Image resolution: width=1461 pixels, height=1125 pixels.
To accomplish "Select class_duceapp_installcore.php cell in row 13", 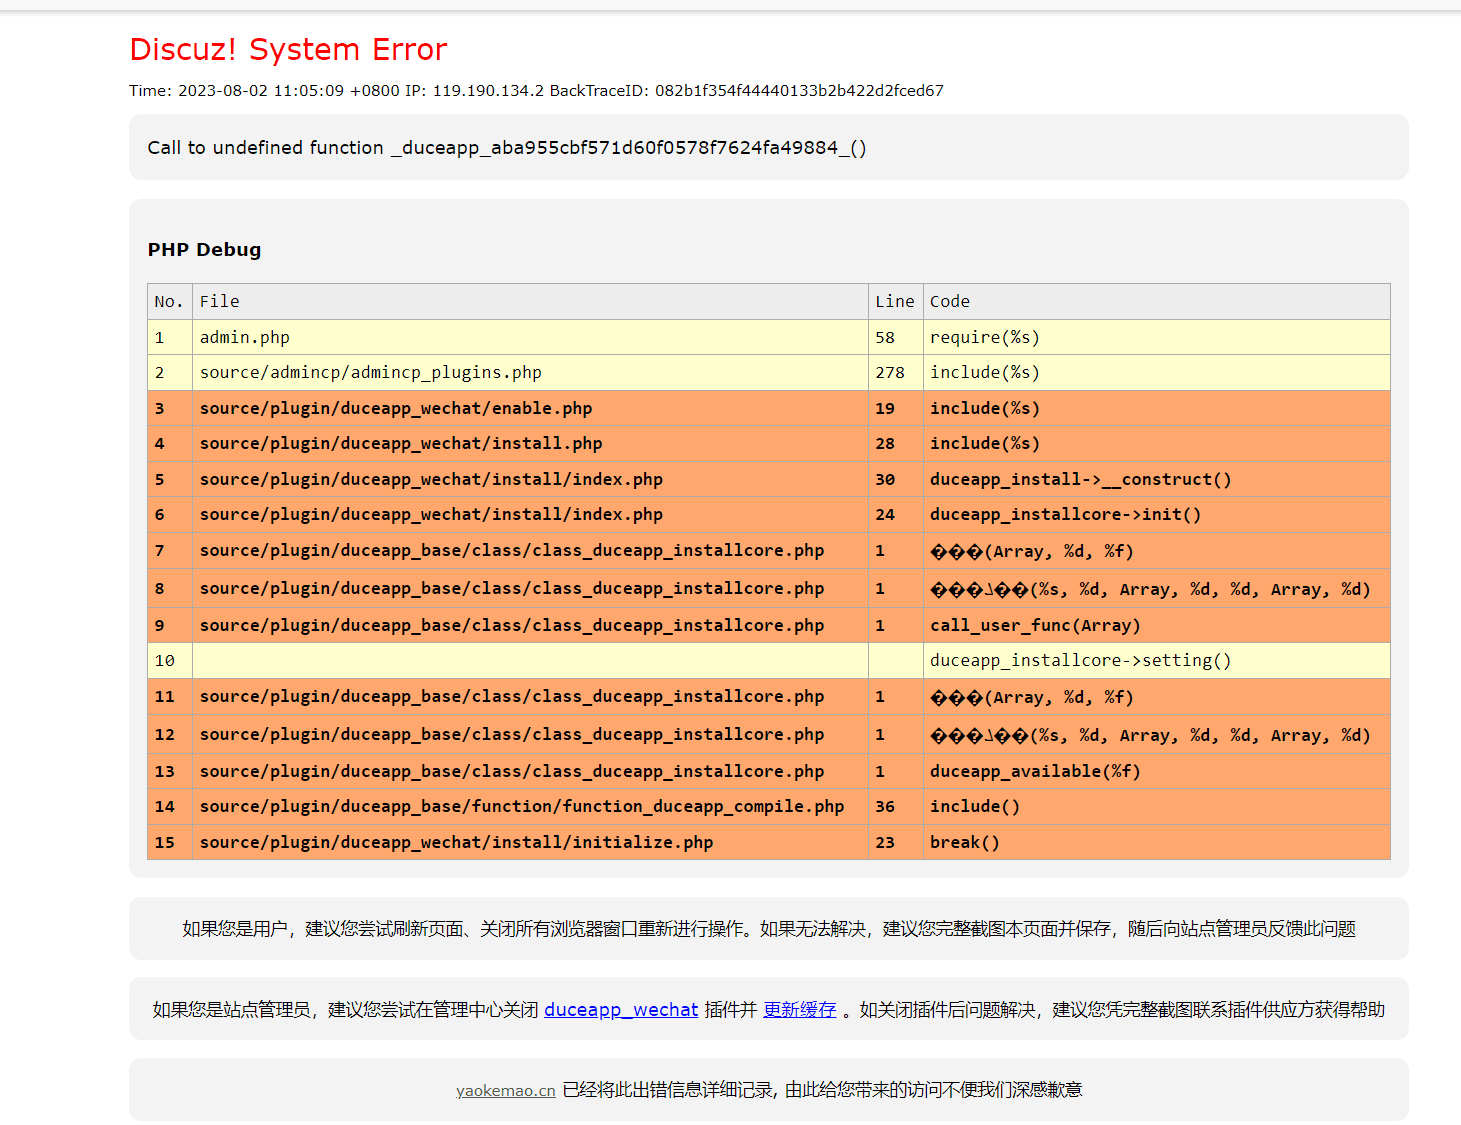I will [530, 771].
